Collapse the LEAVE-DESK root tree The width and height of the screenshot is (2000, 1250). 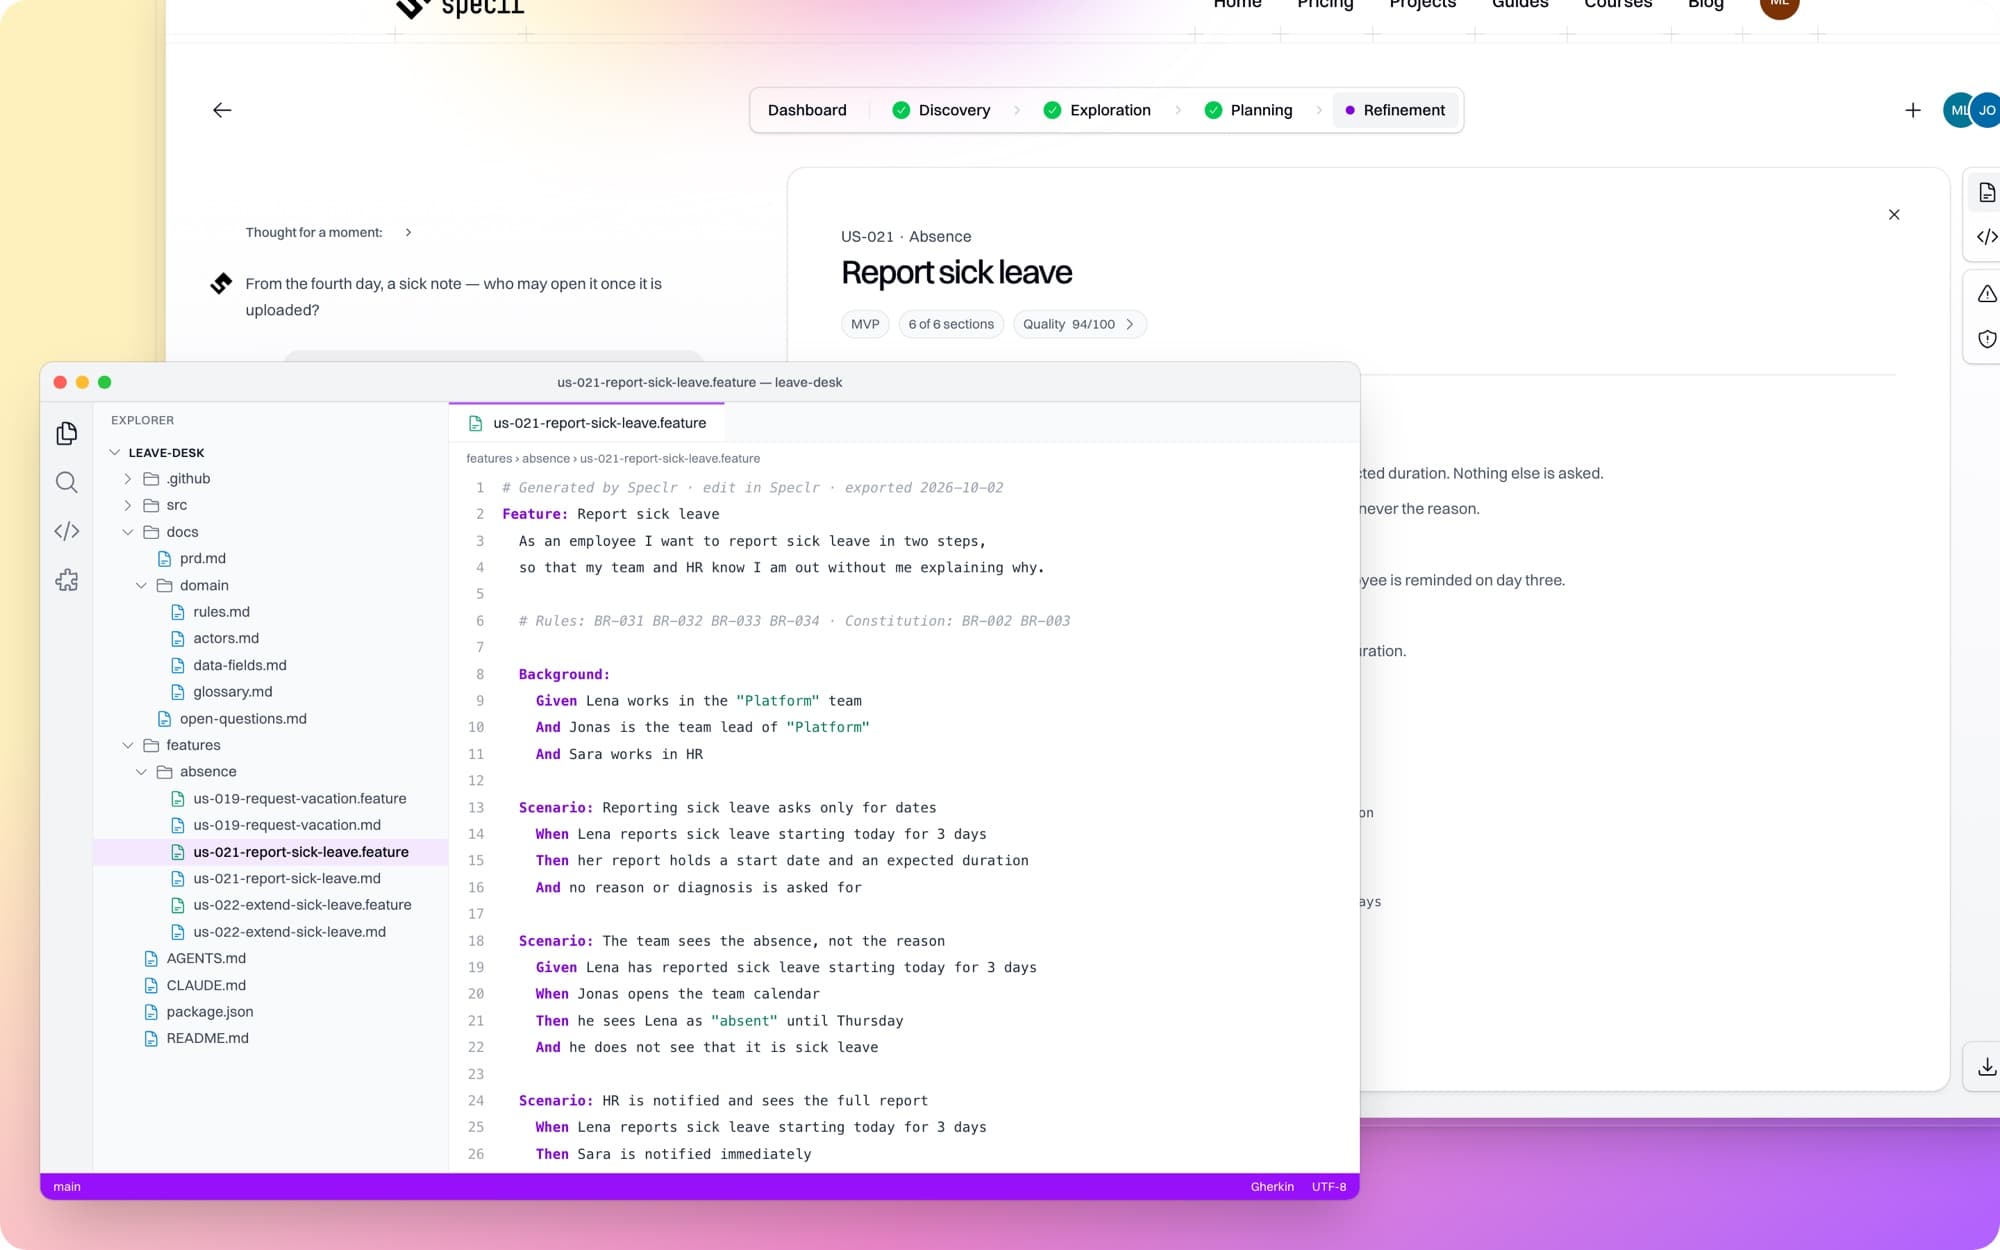[114, 453]
